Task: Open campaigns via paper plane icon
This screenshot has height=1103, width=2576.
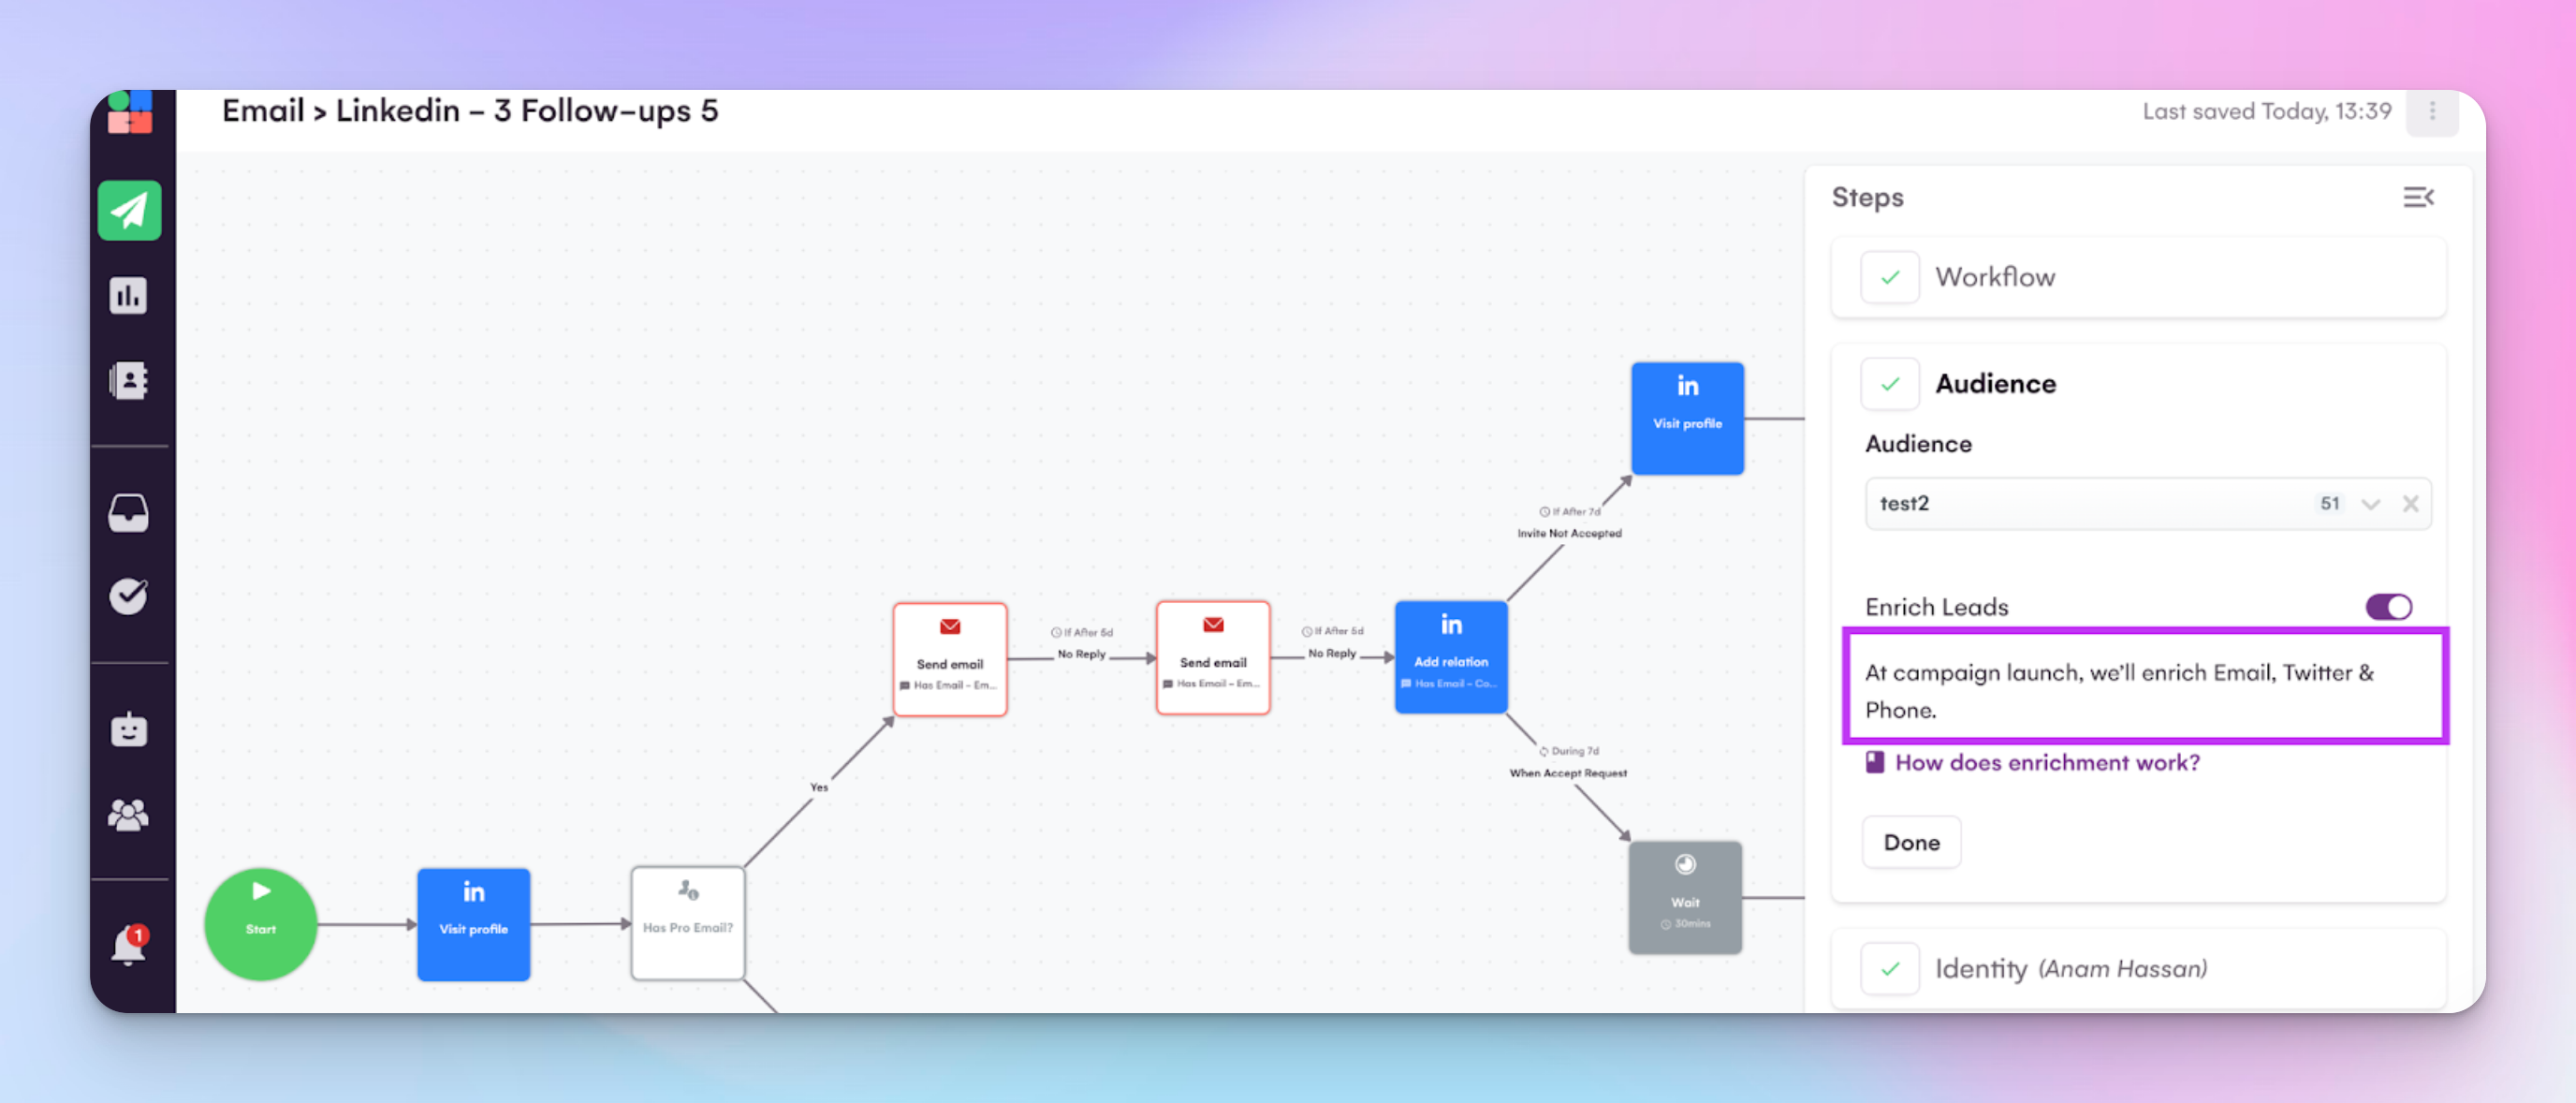Action: pos(129,210)
